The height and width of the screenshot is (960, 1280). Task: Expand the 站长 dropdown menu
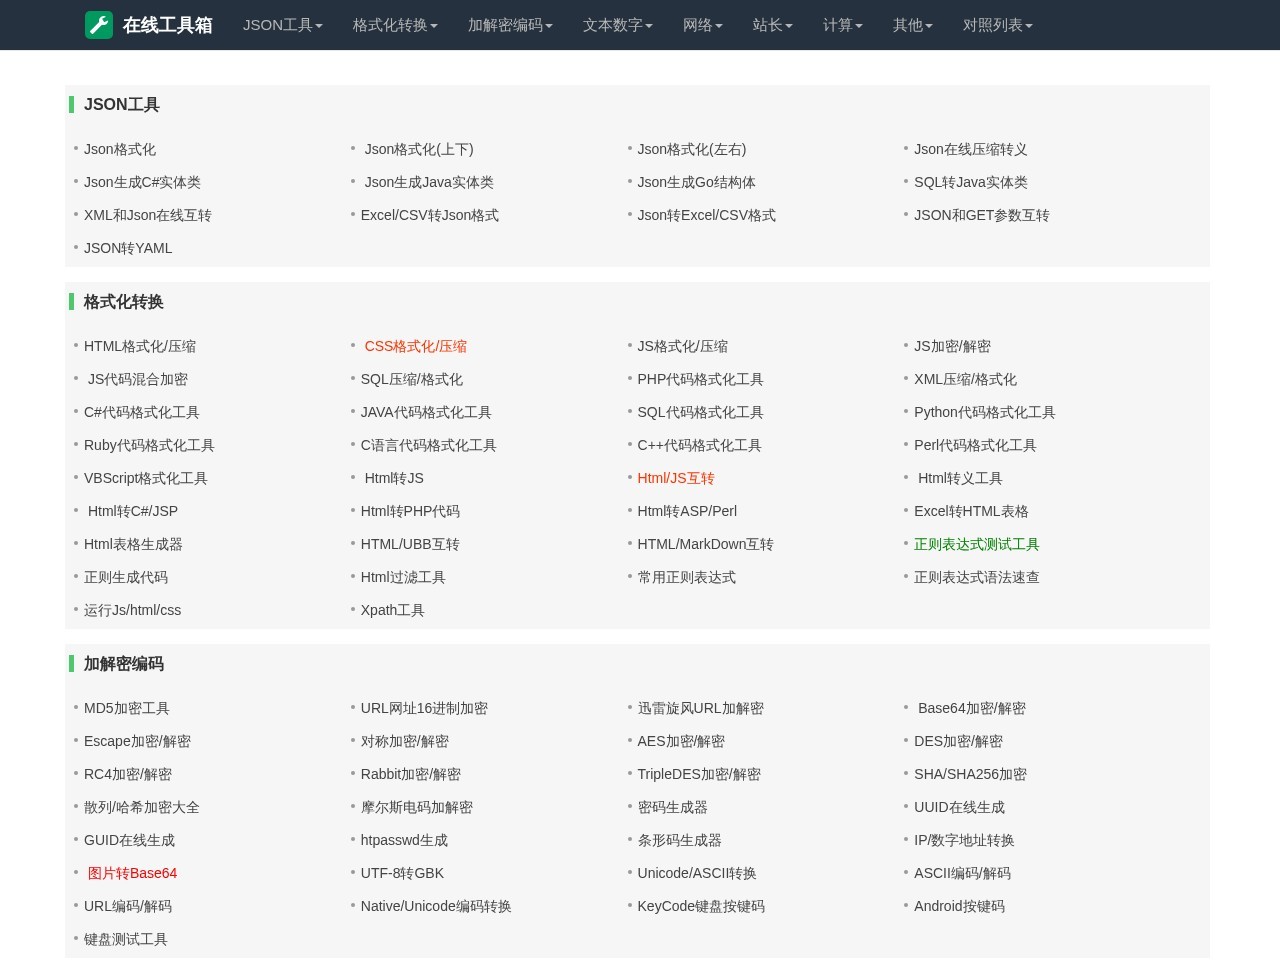771,25
